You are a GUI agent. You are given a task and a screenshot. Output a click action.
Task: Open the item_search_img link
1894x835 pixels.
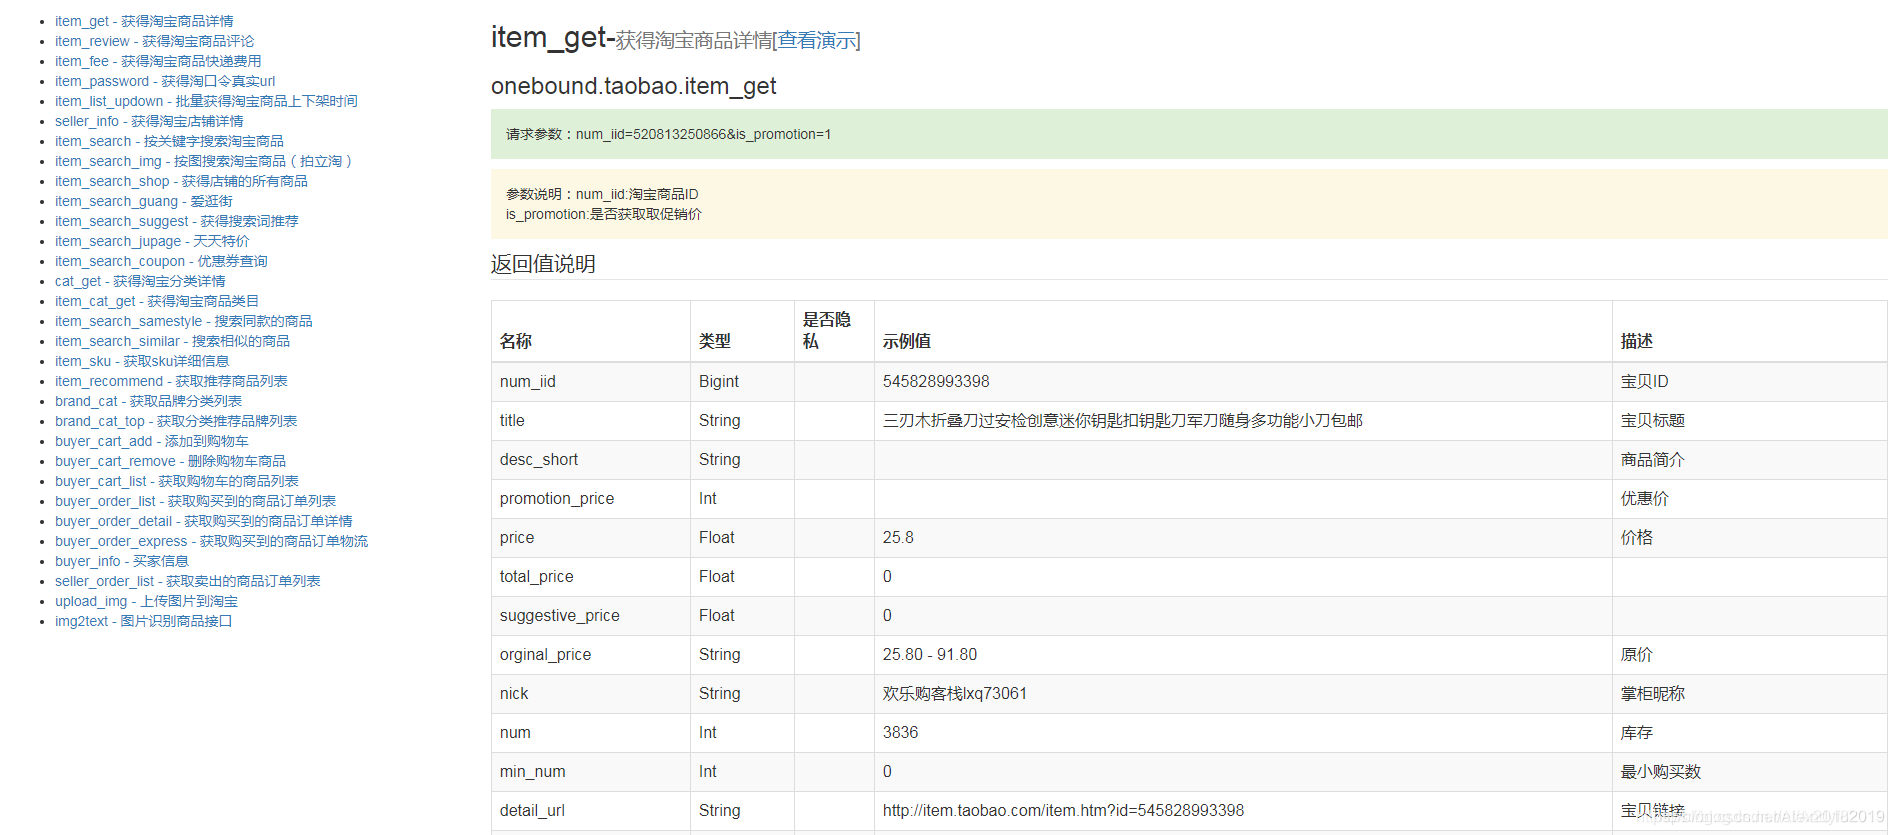coord(204,161)
